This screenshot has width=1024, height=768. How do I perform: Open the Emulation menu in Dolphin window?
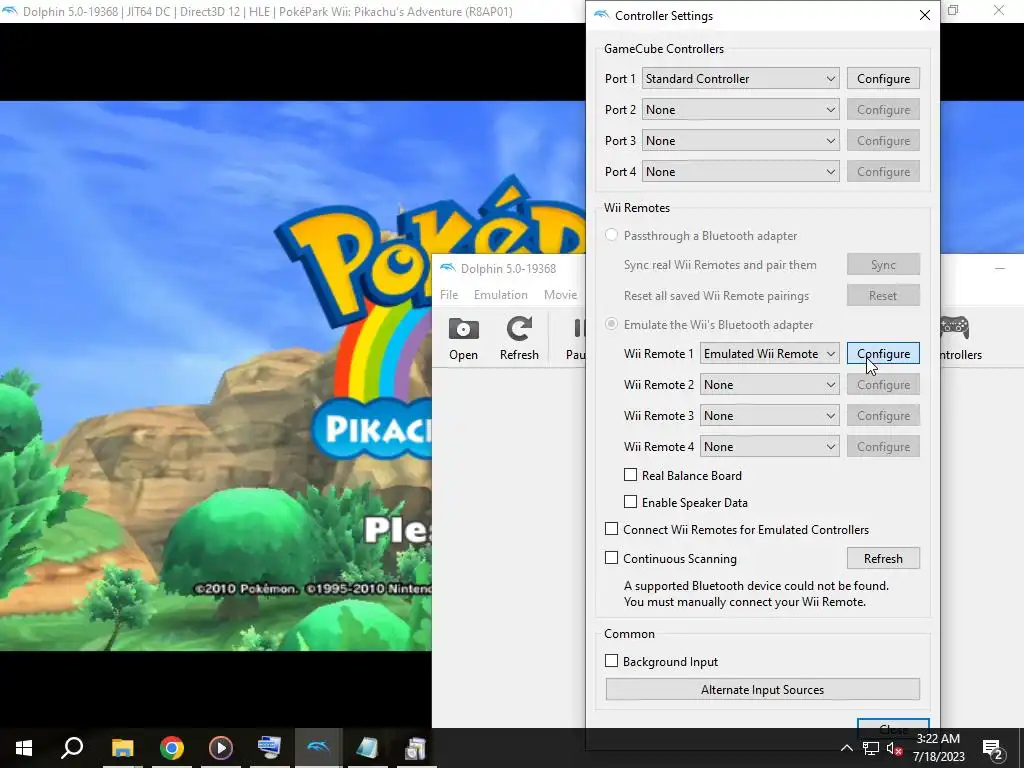pos(501,295)
